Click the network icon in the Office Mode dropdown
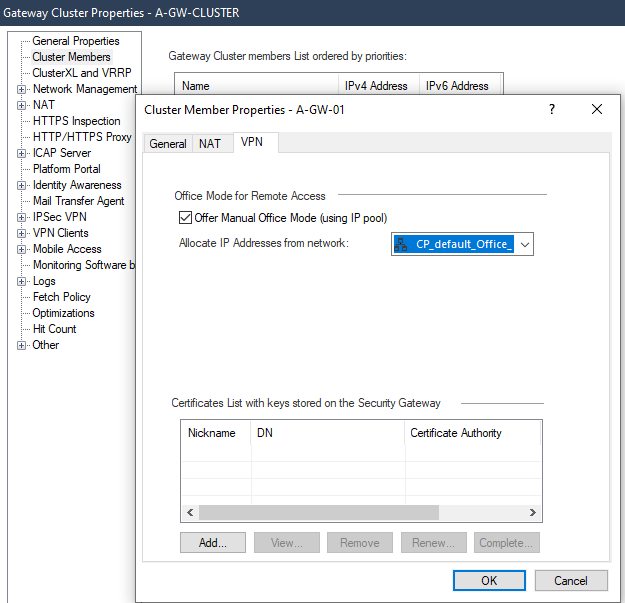The height and width of the screenshot is (603, 625). [x=402, y=244]
